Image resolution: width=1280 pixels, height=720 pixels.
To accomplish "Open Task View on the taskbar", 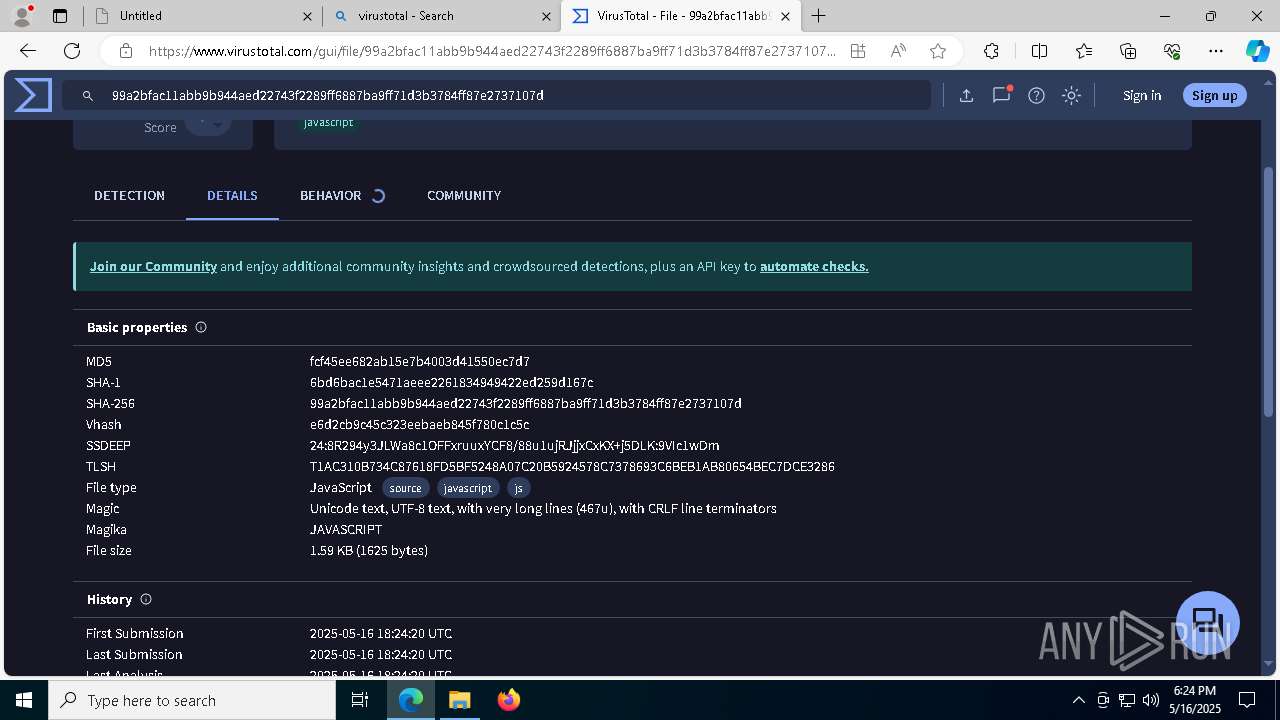I will click(361, 700).
